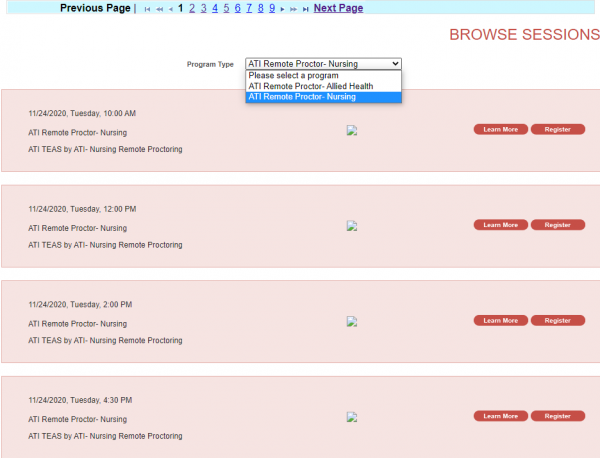This screenshot has width=600, height=458.
Task: Open the Program Type dropdown
Action: point(323,63)
